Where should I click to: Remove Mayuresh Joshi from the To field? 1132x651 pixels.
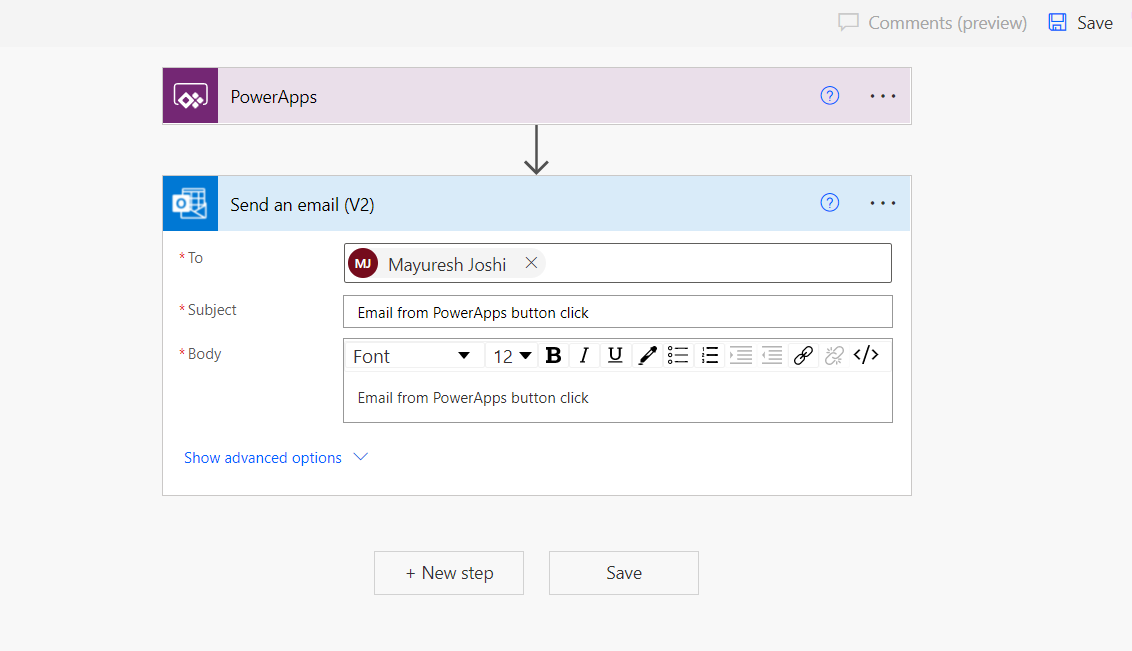(x=531, y=262)
